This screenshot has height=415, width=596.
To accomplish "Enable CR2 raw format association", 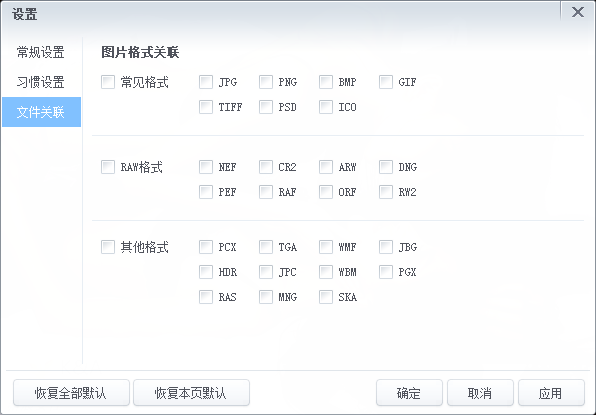I will coord(266,167).
